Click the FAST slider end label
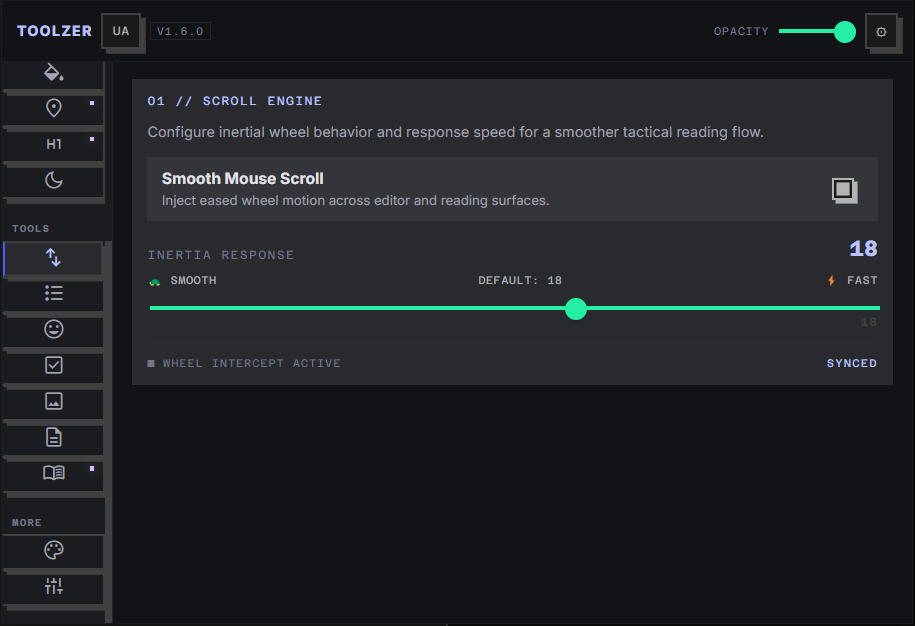Viewport: 915px width, 626px height. point(862,281)
